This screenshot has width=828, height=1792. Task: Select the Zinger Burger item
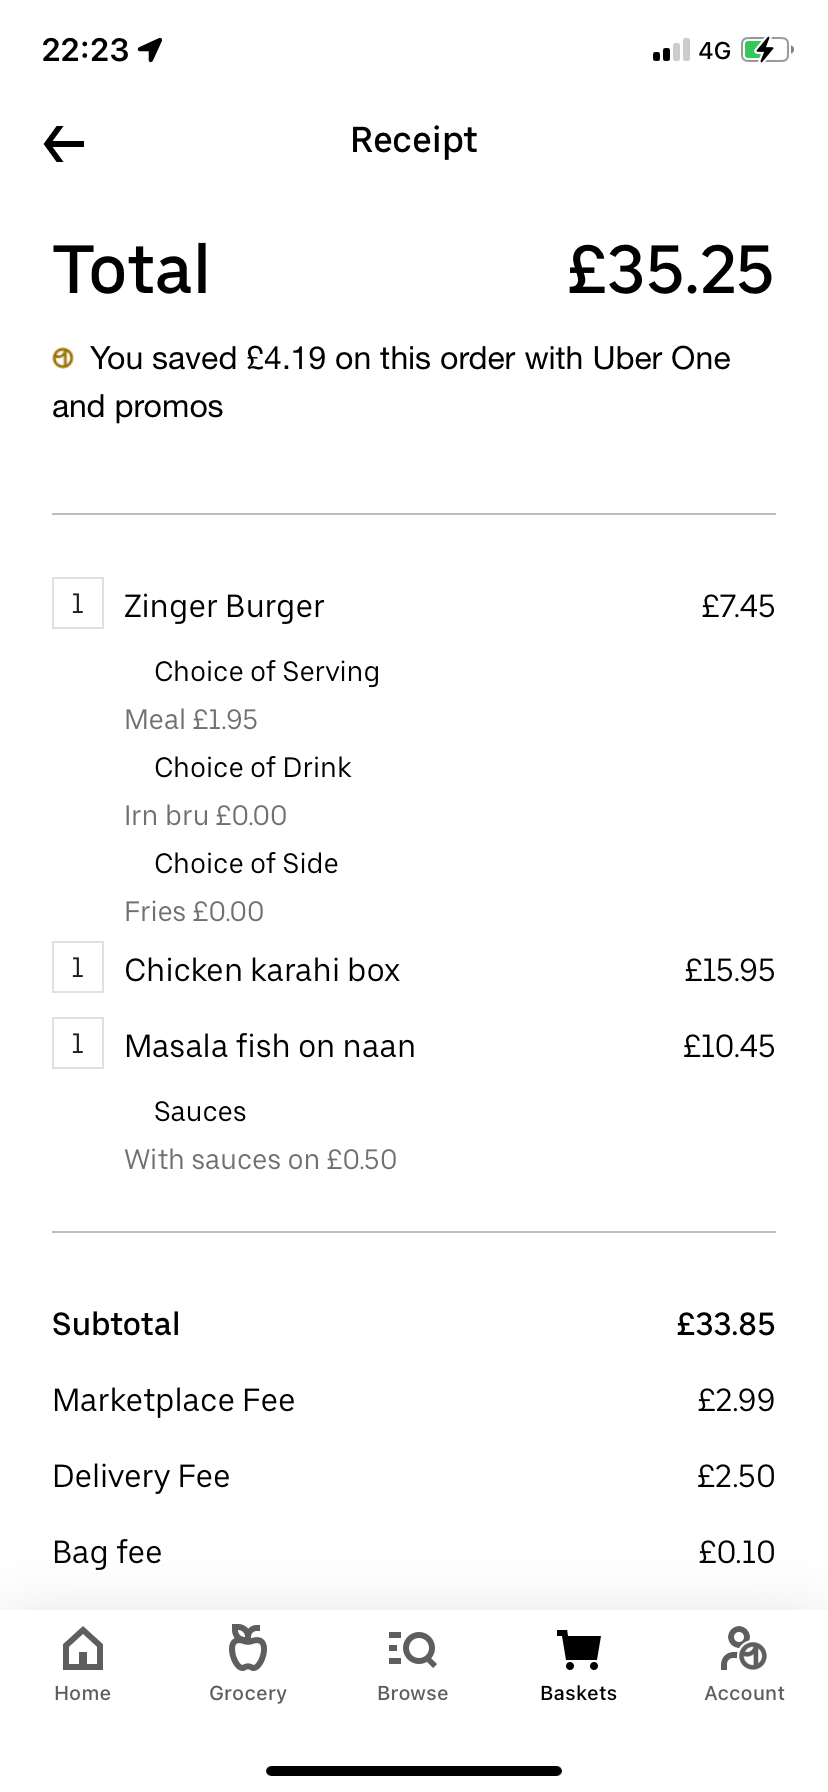point(224,606)
